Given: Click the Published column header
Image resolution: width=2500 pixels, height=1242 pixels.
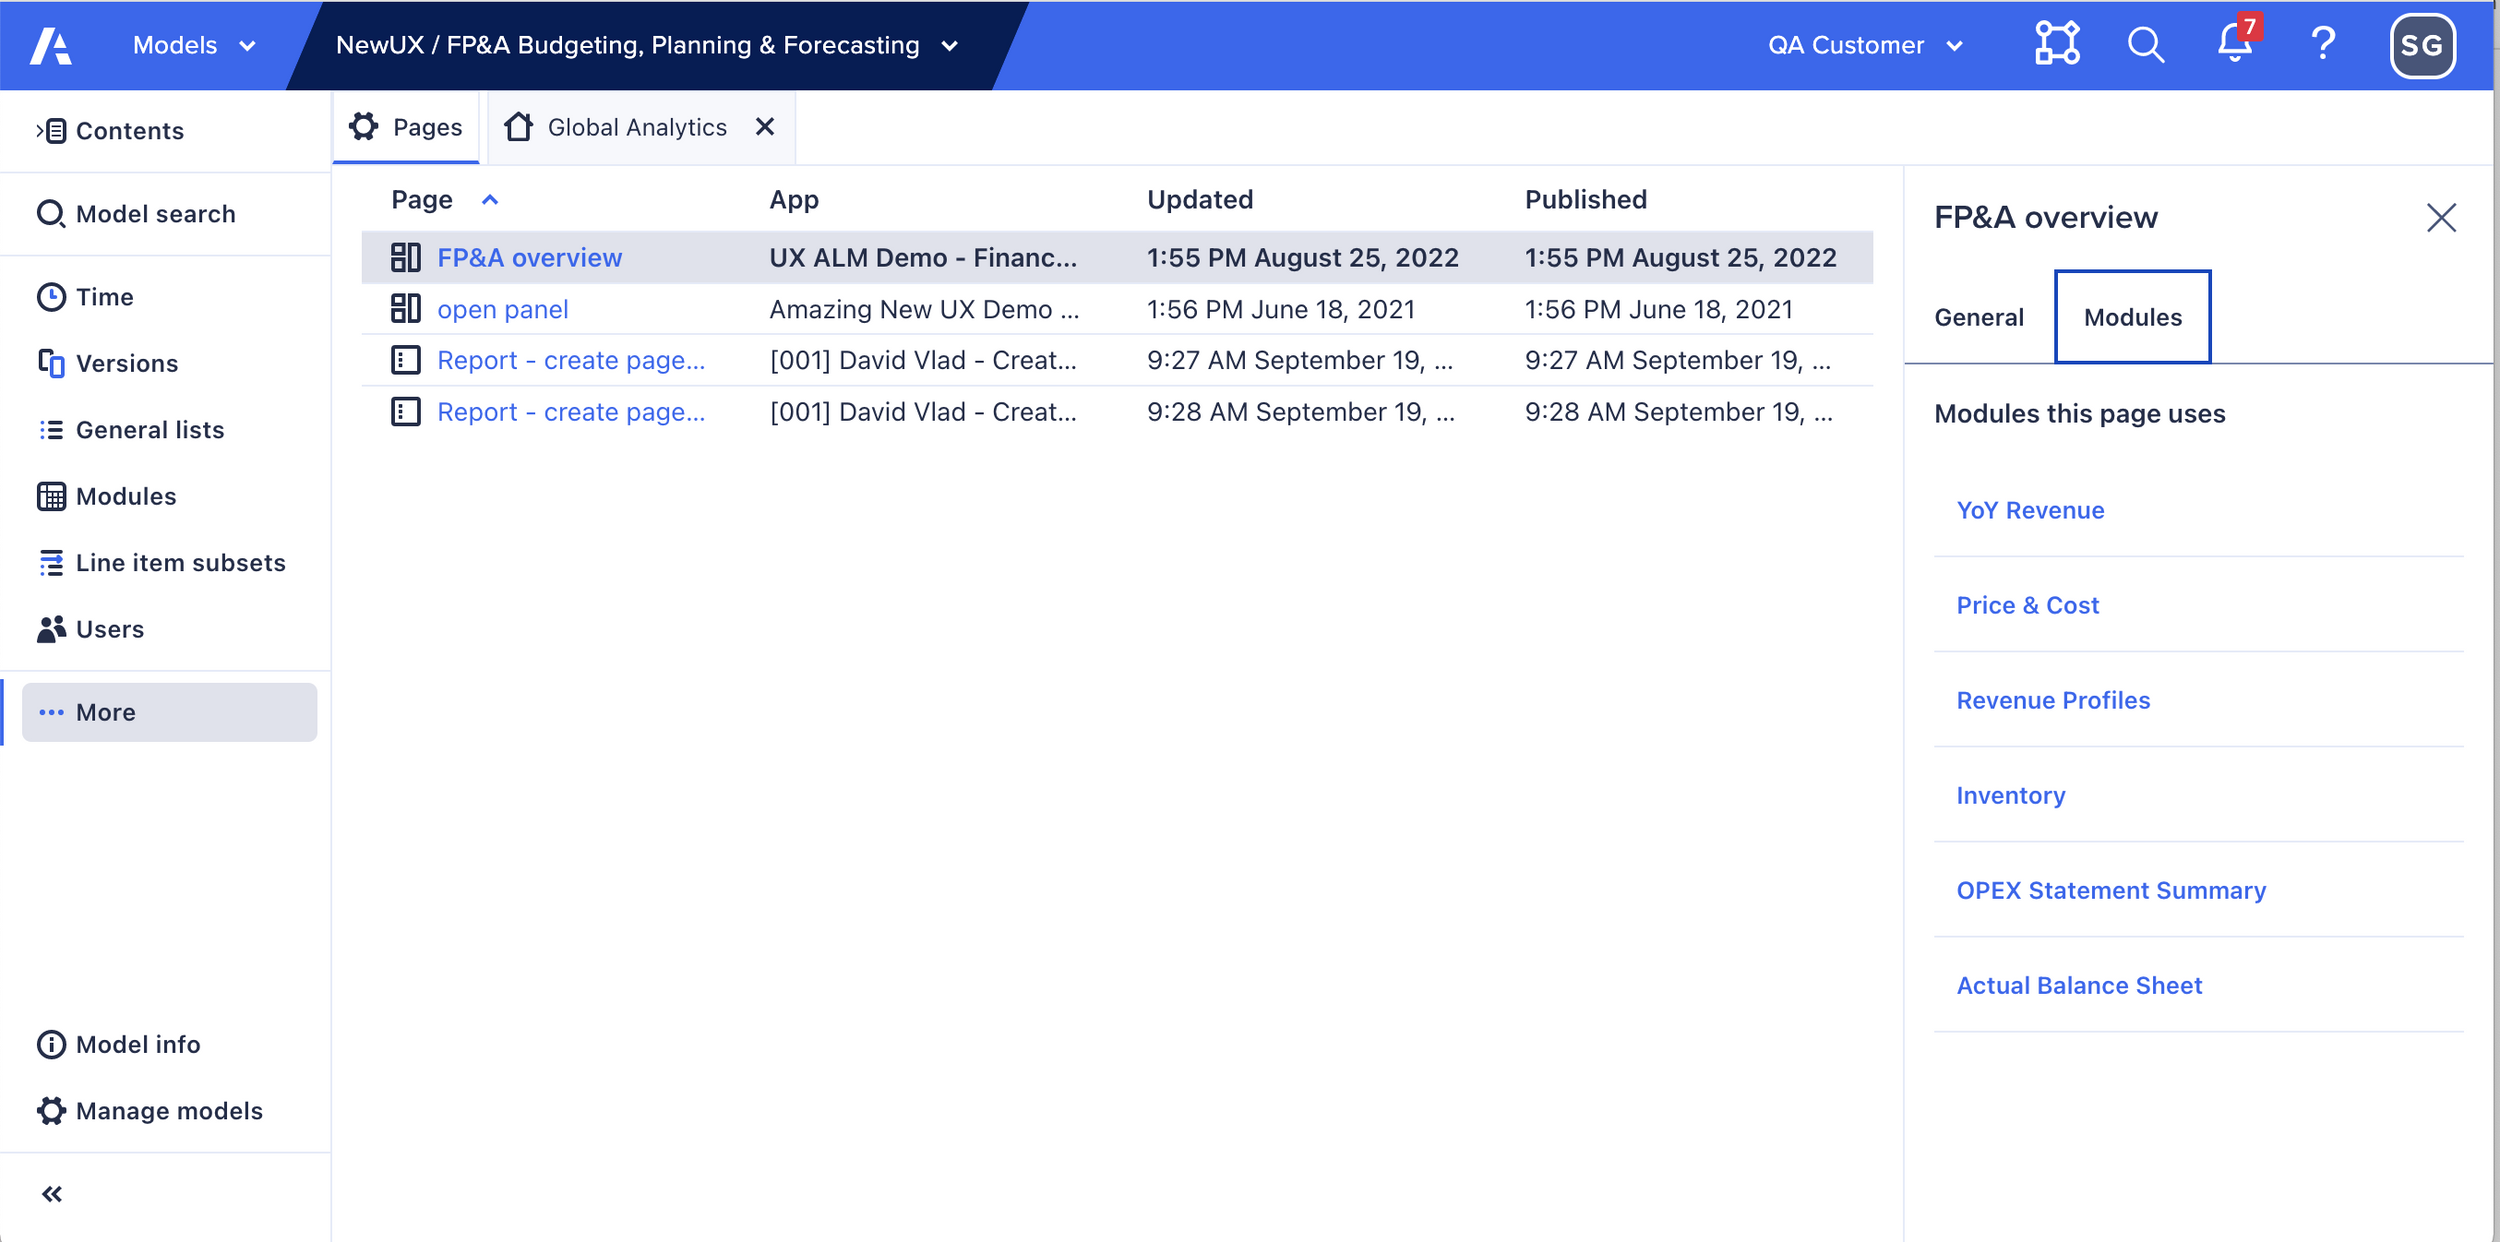Looking at the screenshot, I should point(1586,200).
